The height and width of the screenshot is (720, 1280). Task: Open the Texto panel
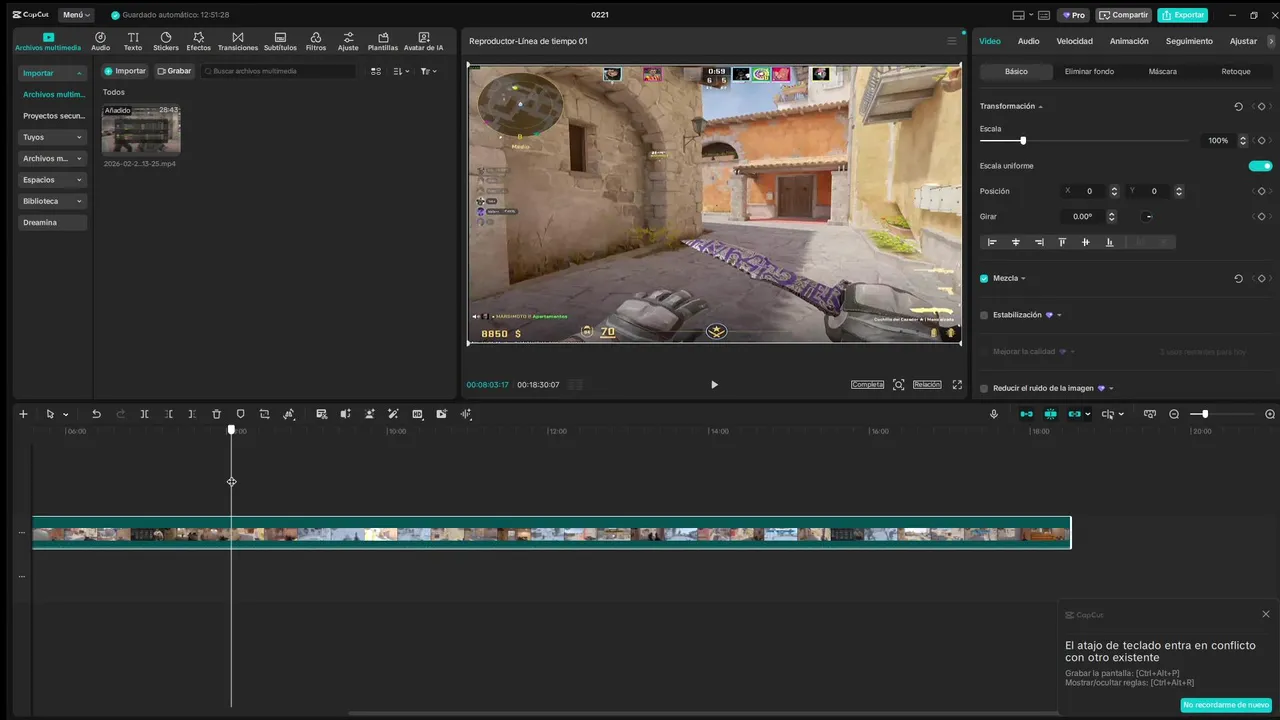point(133,41)
